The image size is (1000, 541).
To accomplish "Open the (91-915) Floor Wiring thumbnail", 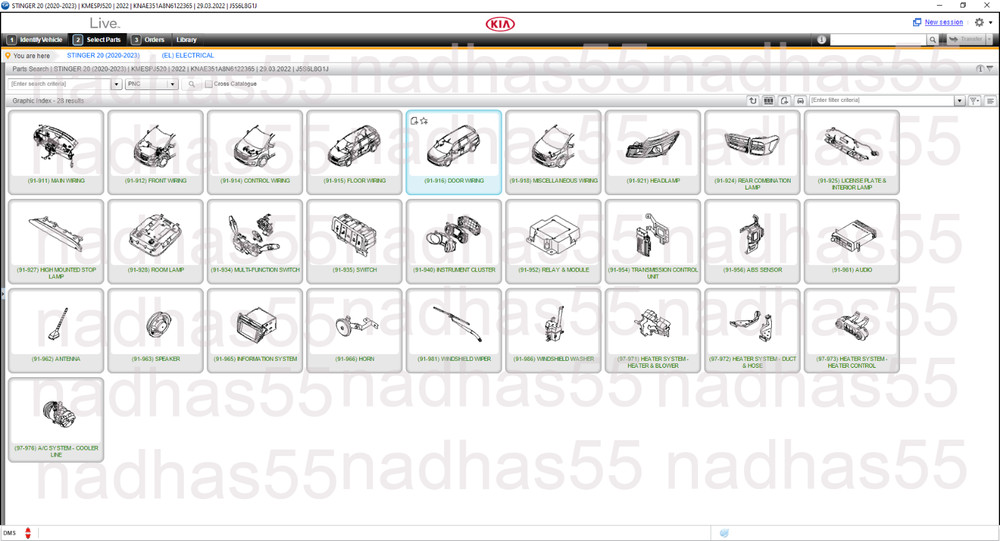I will pyautogui.click(x=355, y=152).
